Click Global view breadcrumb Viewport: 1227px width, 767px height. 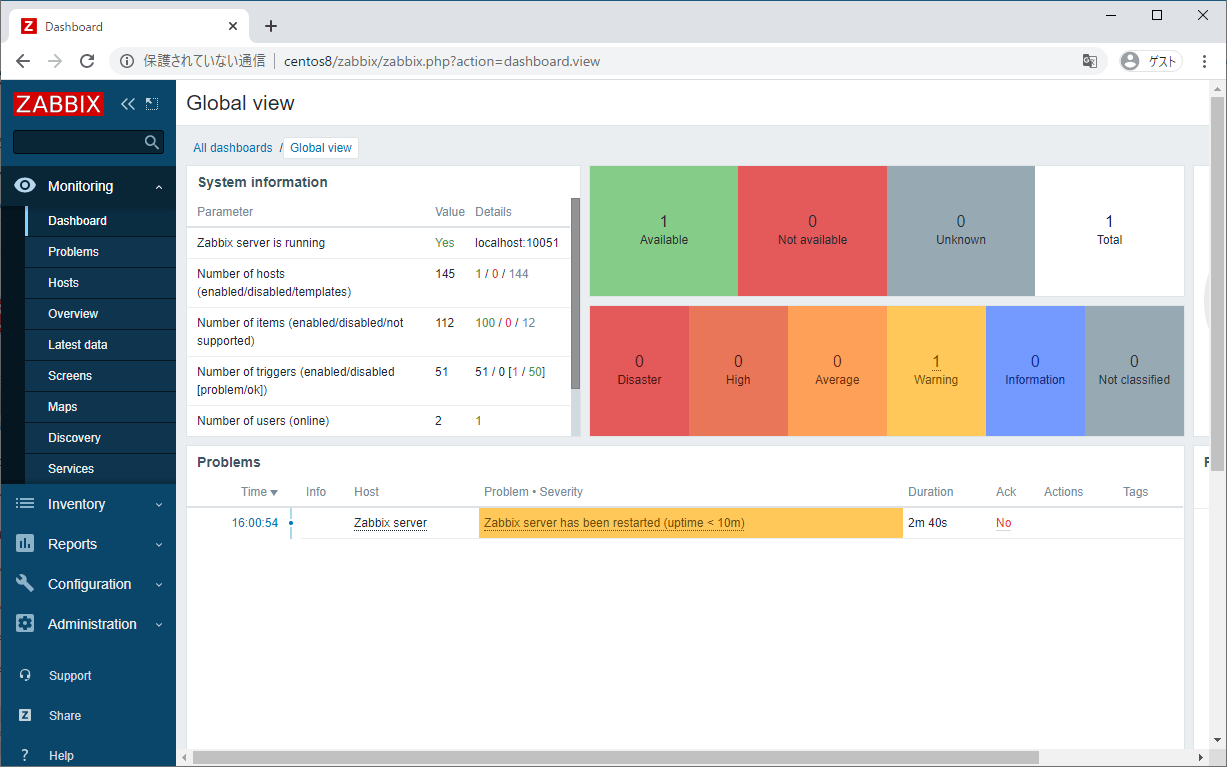pos(321,148)
